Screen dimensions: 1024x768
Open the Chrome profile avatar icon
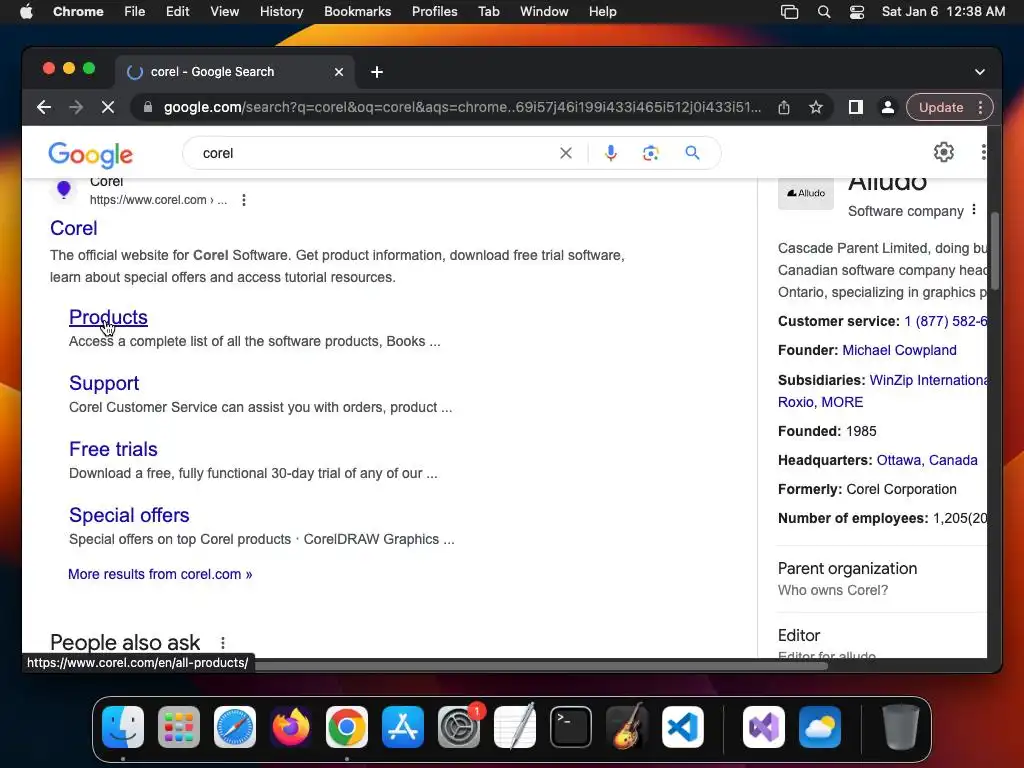pyautogui.click(x=888, y=107)
